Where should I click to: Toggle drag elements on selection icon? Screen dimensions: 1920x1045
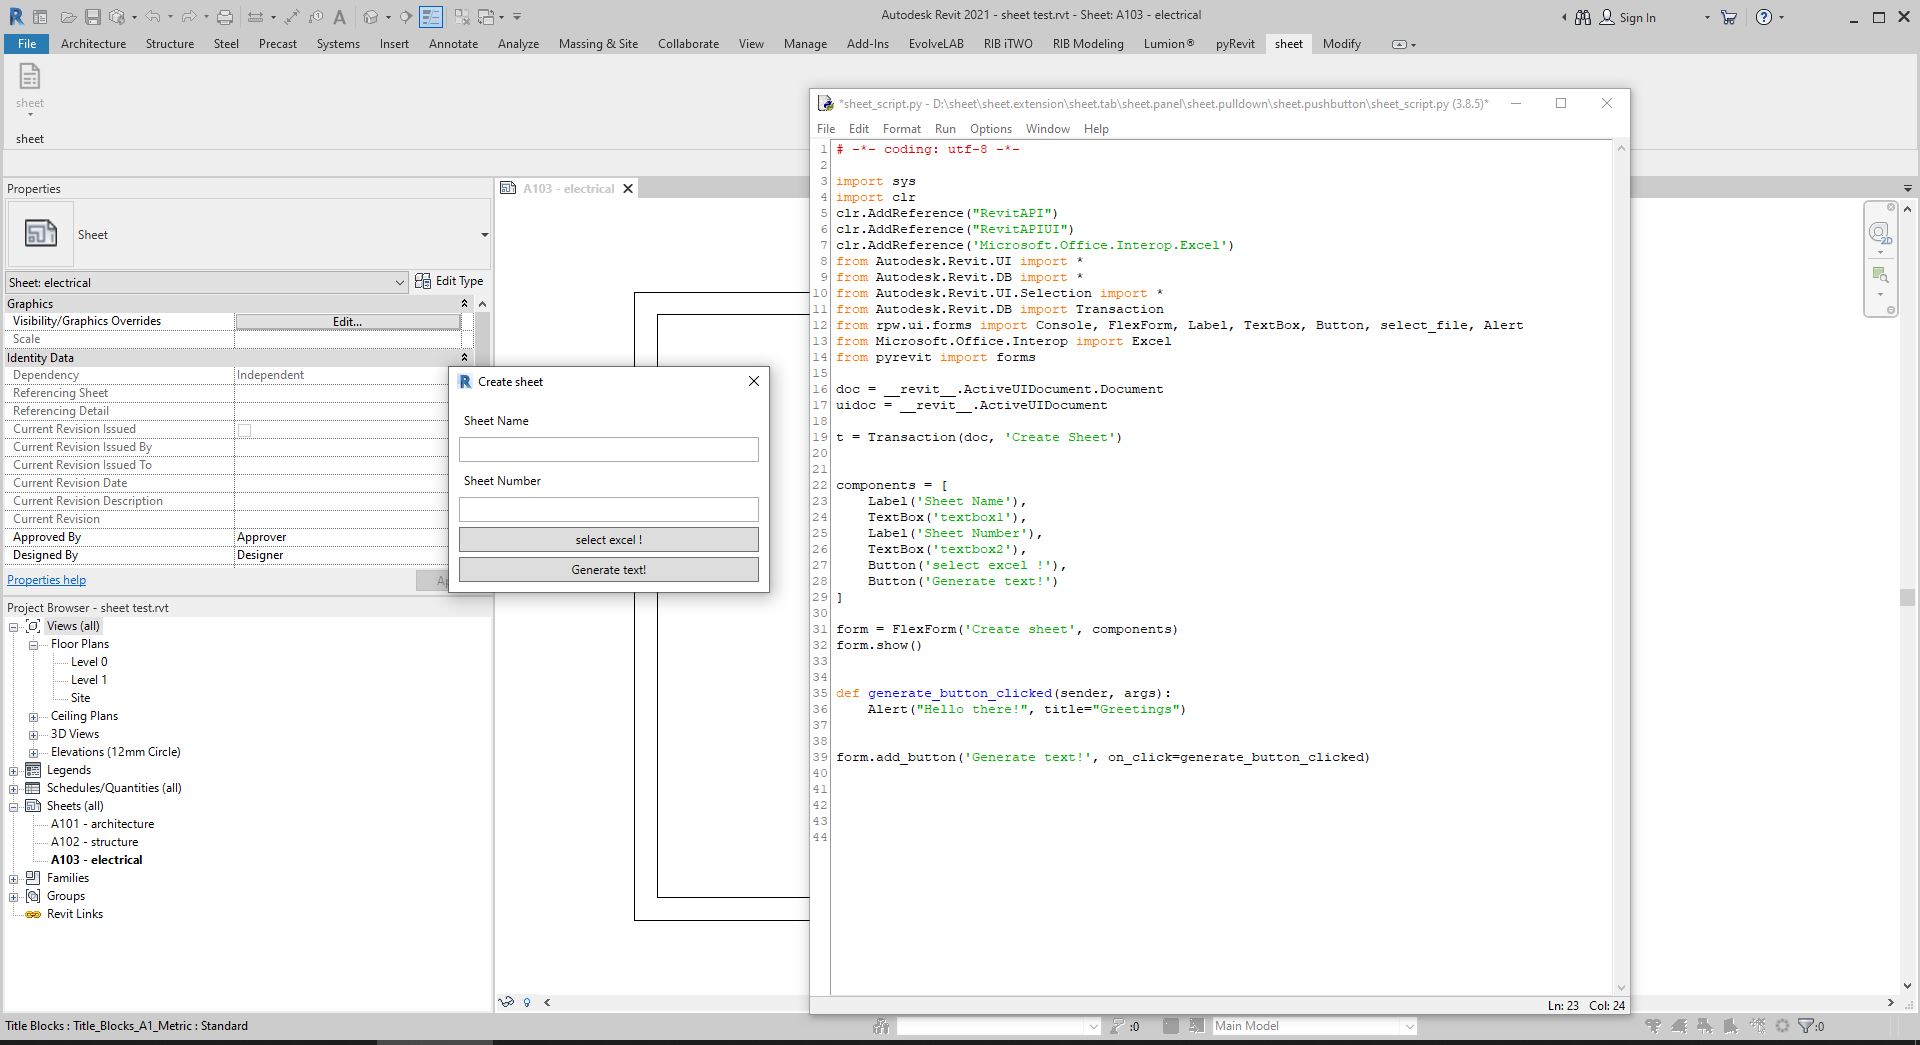coord(1757,1026)
